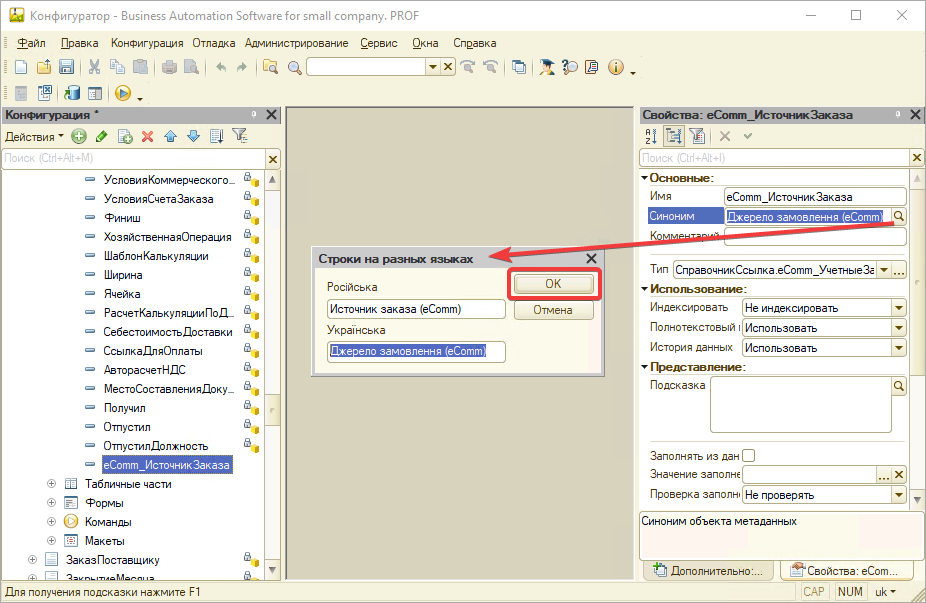The width and height of the screenshot is (926, 603).
Task: Open the Конфигурация menu
Action: (147, 43)
